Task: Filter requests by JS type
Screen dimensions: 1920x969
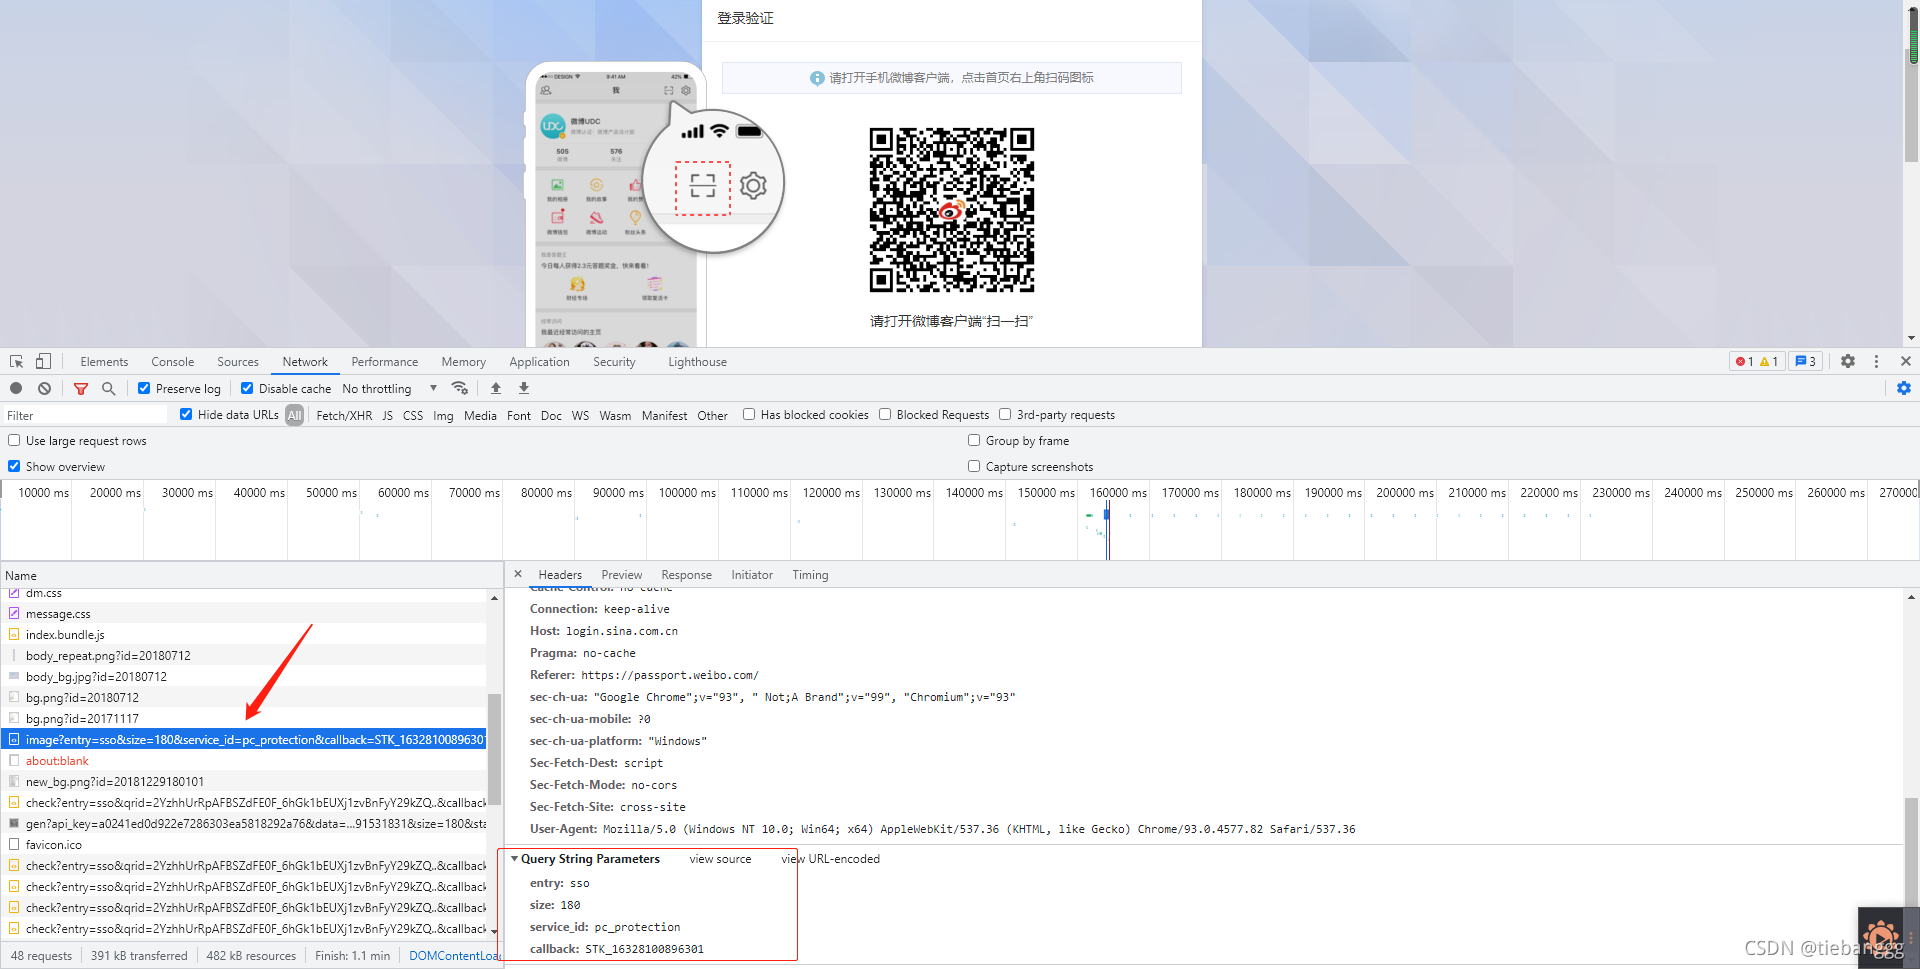Action: click(x=387, y=415)
